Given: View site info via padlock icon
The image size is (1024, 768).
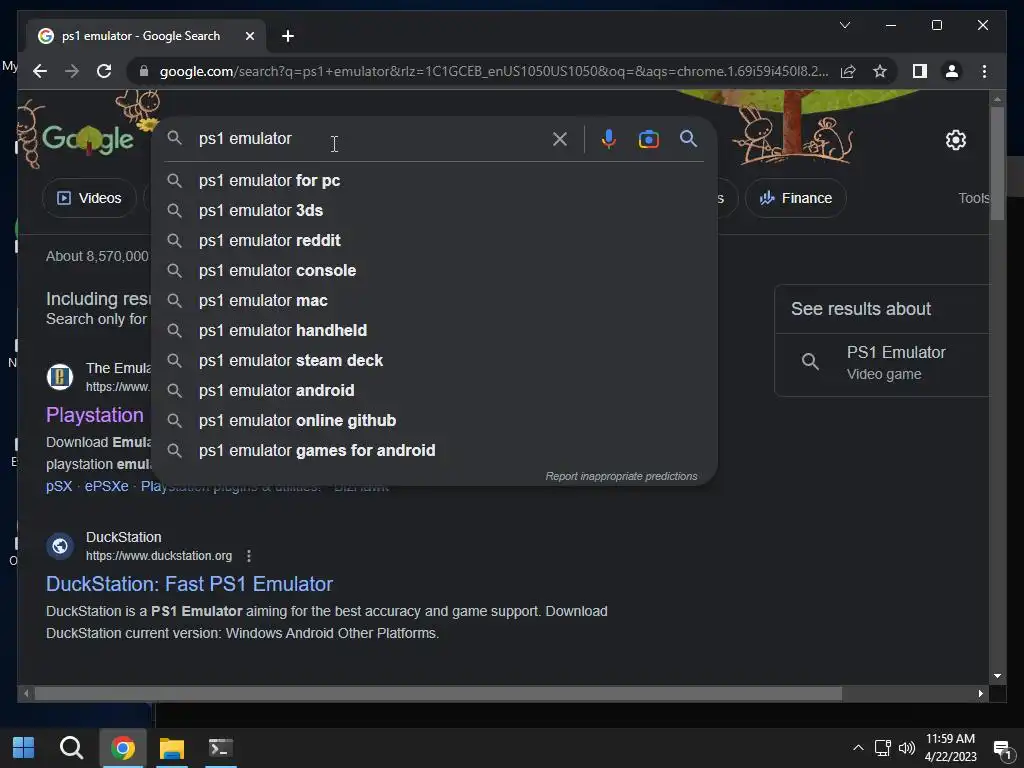Looking at the screenshot, I should pyautogui.click(x=144, y=71).
